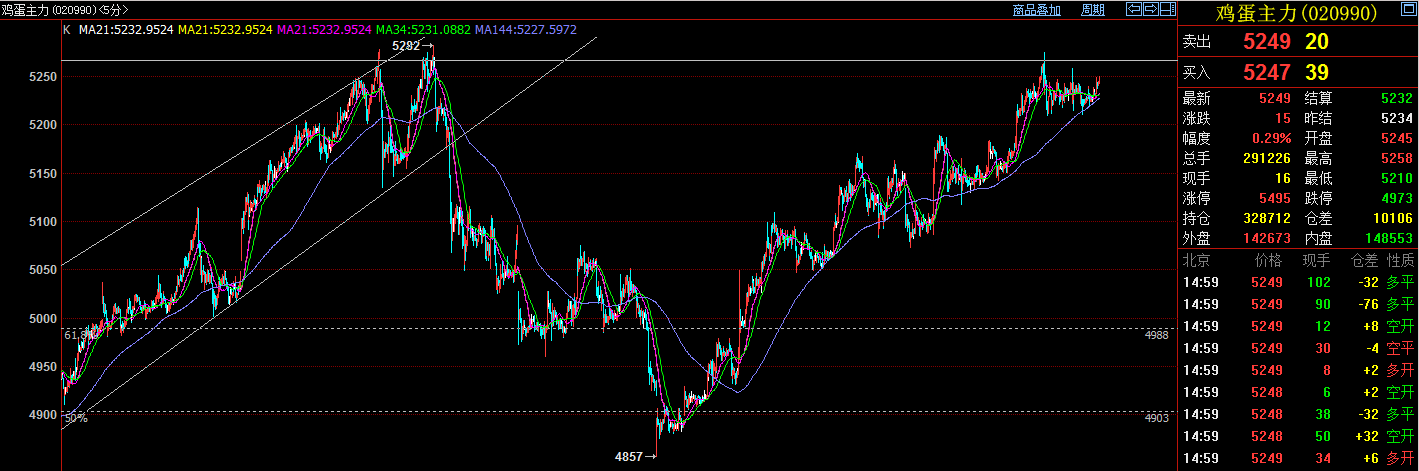Viewport: 1419px width, 471px height.
Task: Click the 卖出 ask price 5249
Action: pos(1268,42)
